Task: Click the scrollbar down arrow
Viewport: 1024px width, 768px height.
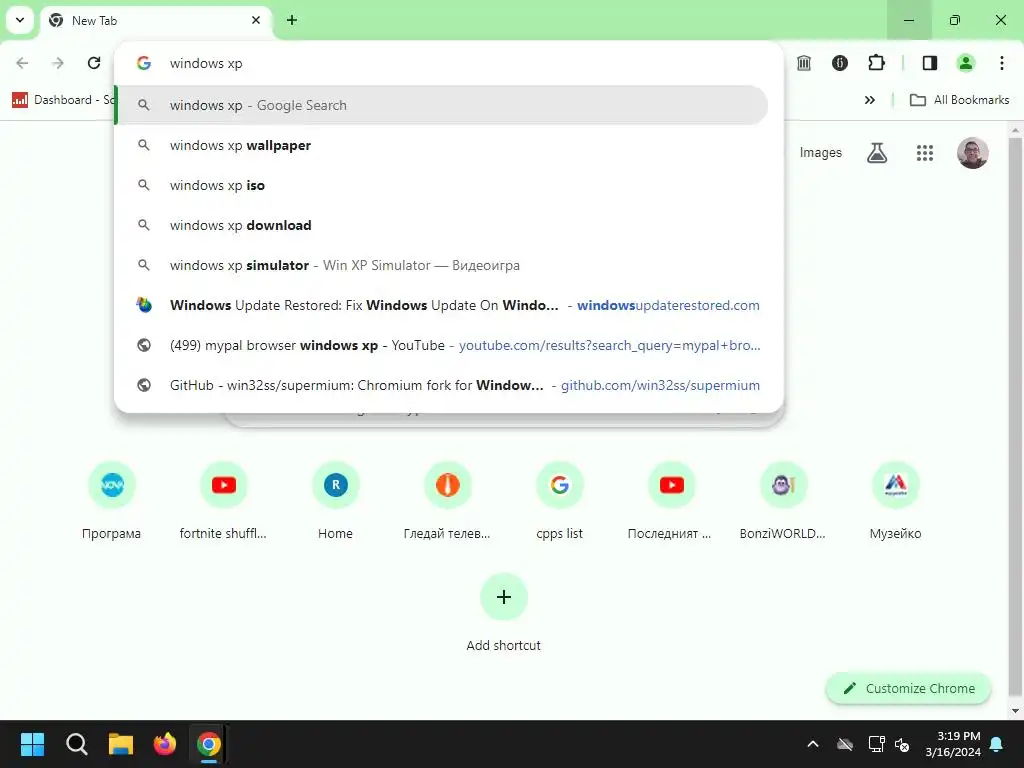Action: pos(1016,711)
